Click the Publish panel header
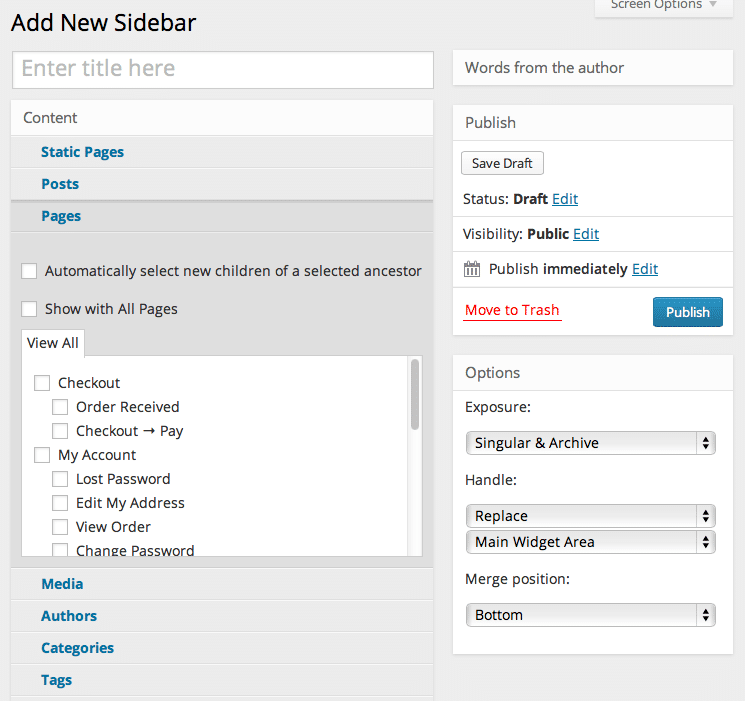 [x=593, y=123]
